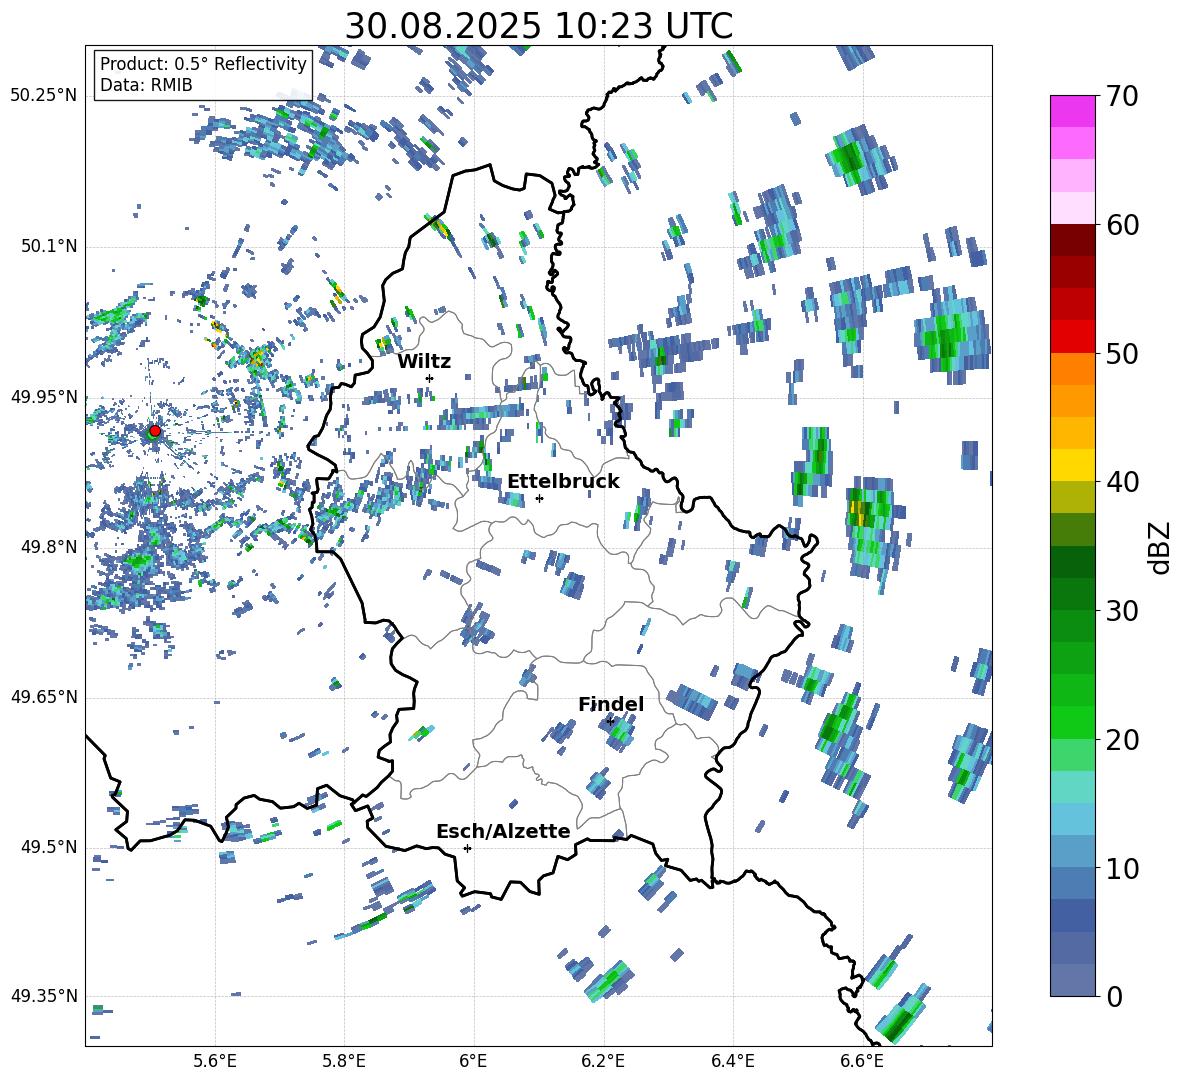This screenshot has height=1081, width=1184.
Task: Click the 20 colorbar tick label
Action: pos(1122,740)
